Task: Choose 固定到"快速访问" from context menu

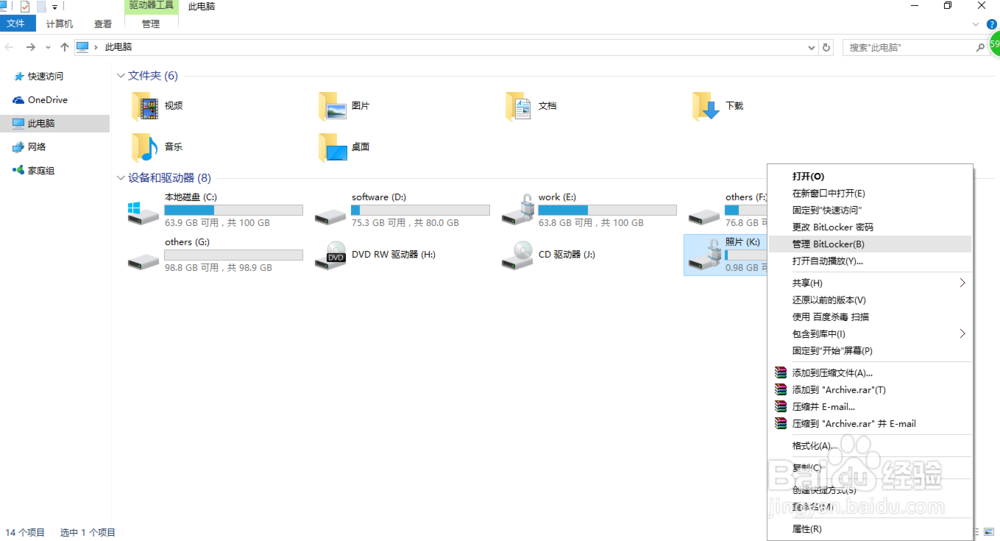Action: (x=870, y=210)
